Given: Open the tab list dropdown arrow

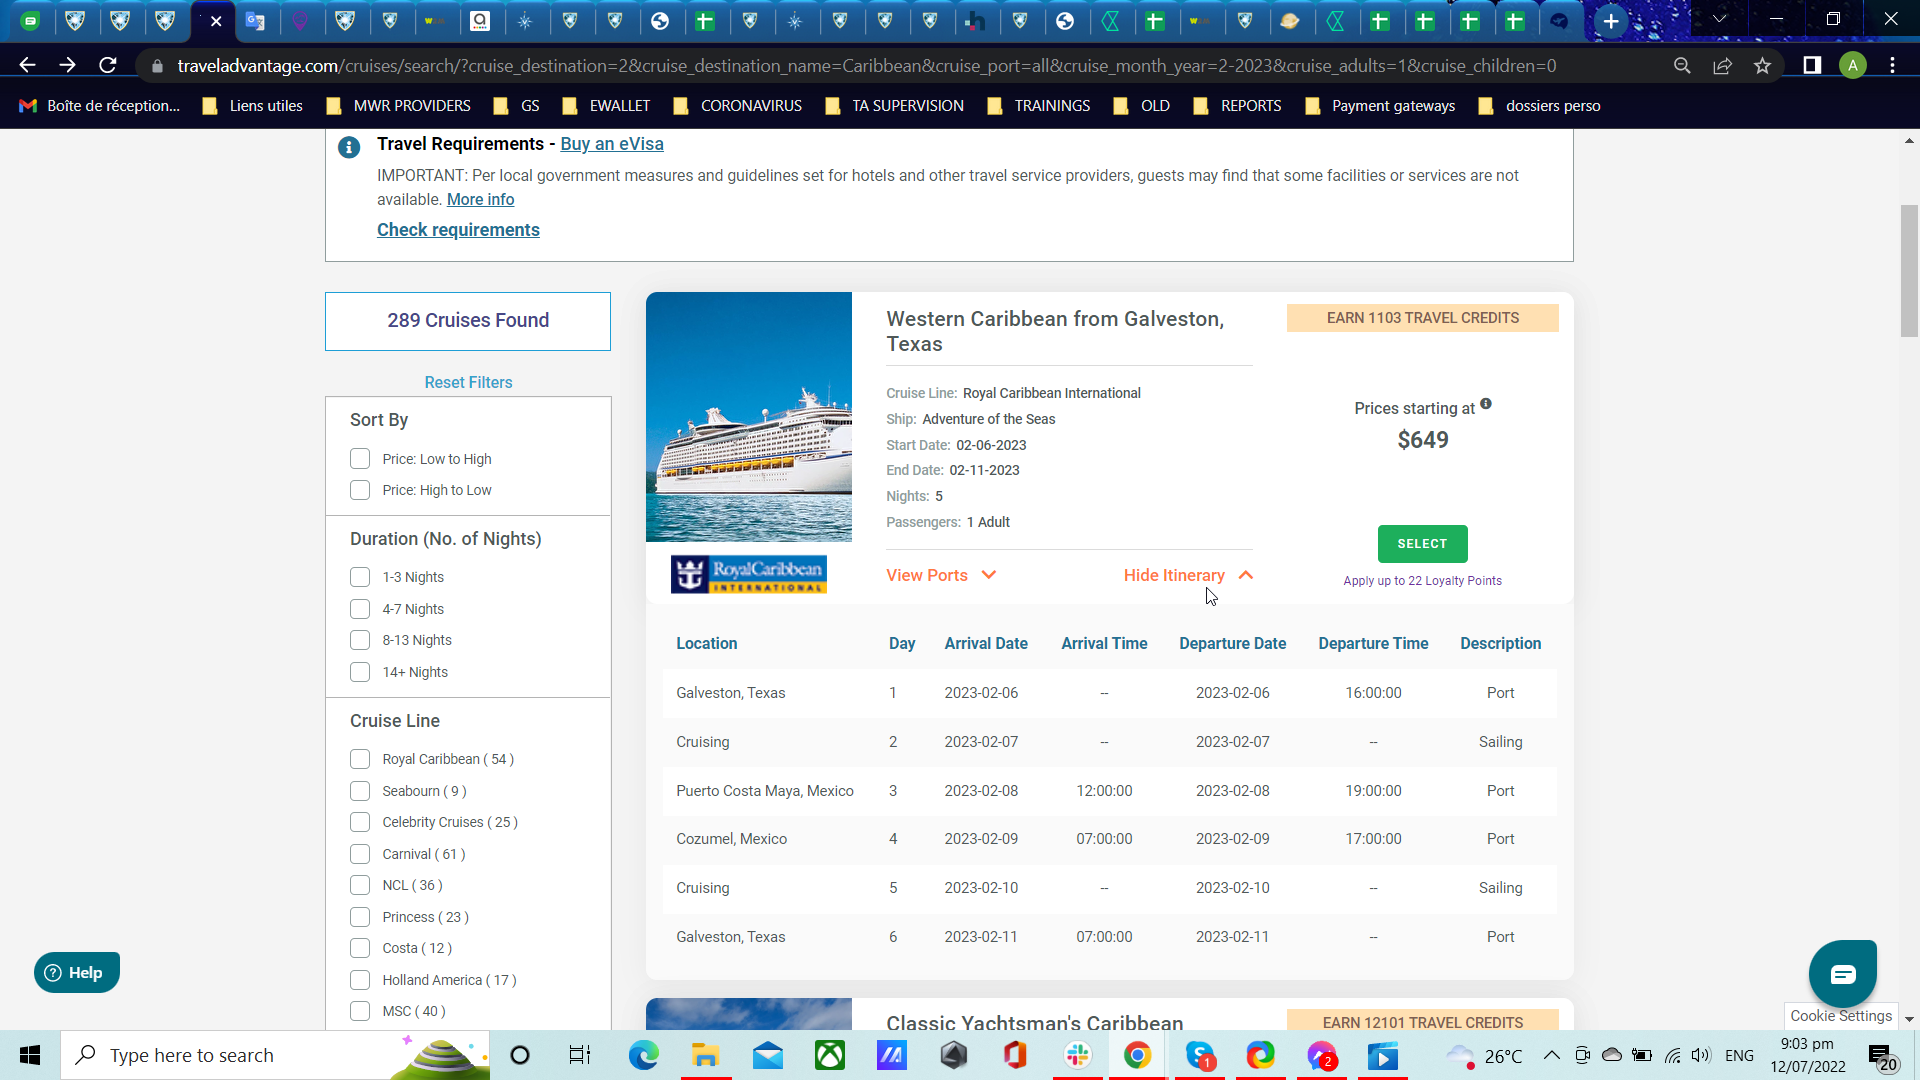Looking at the screenshot, I should [1720, 19].
